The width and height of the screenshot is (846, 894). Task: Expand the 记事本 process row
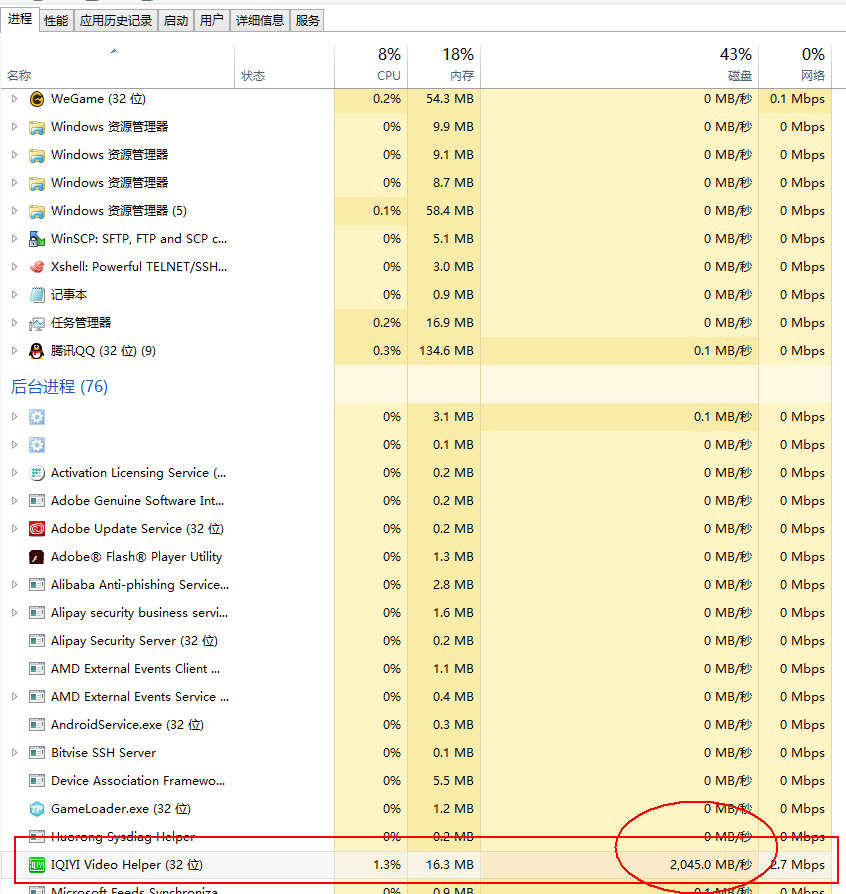pos(14,294)
